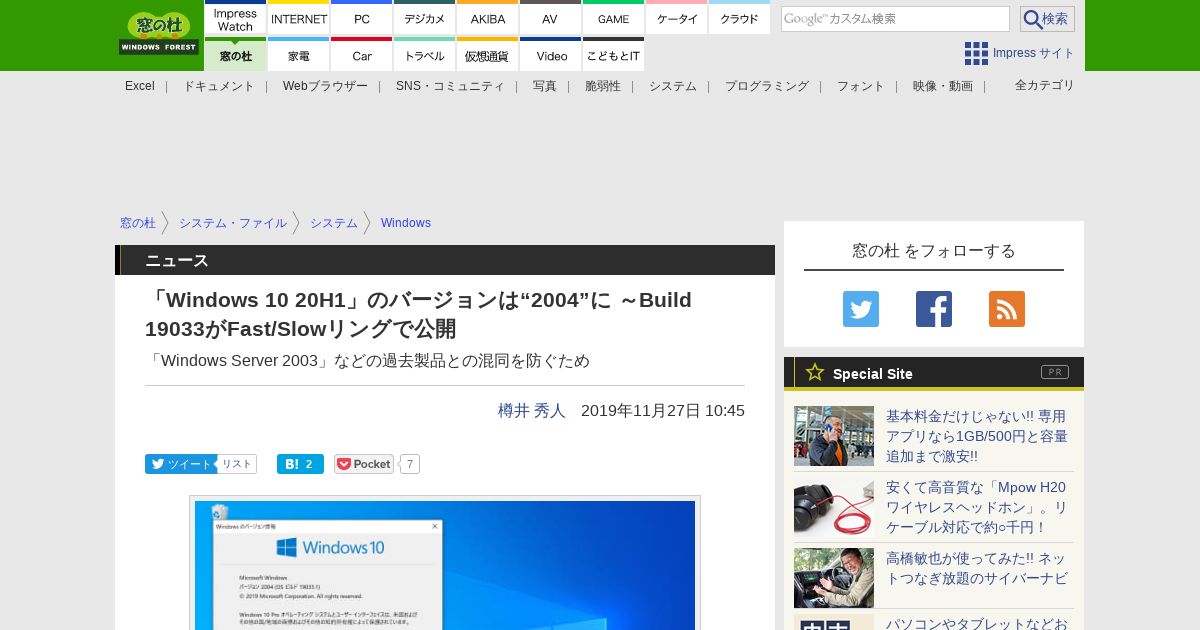Open the PC Watch tab
Screen dimensions: 1200x630
(362, 19)
